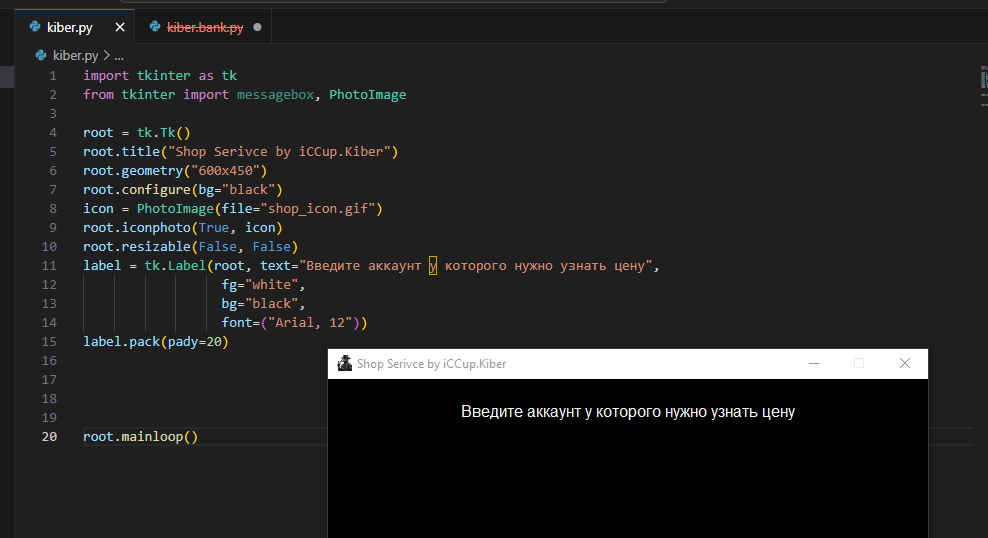This screenshot has height=538, width=988.
Task: Click the Python icon on kiber.py tab
Action: [35, 27]
